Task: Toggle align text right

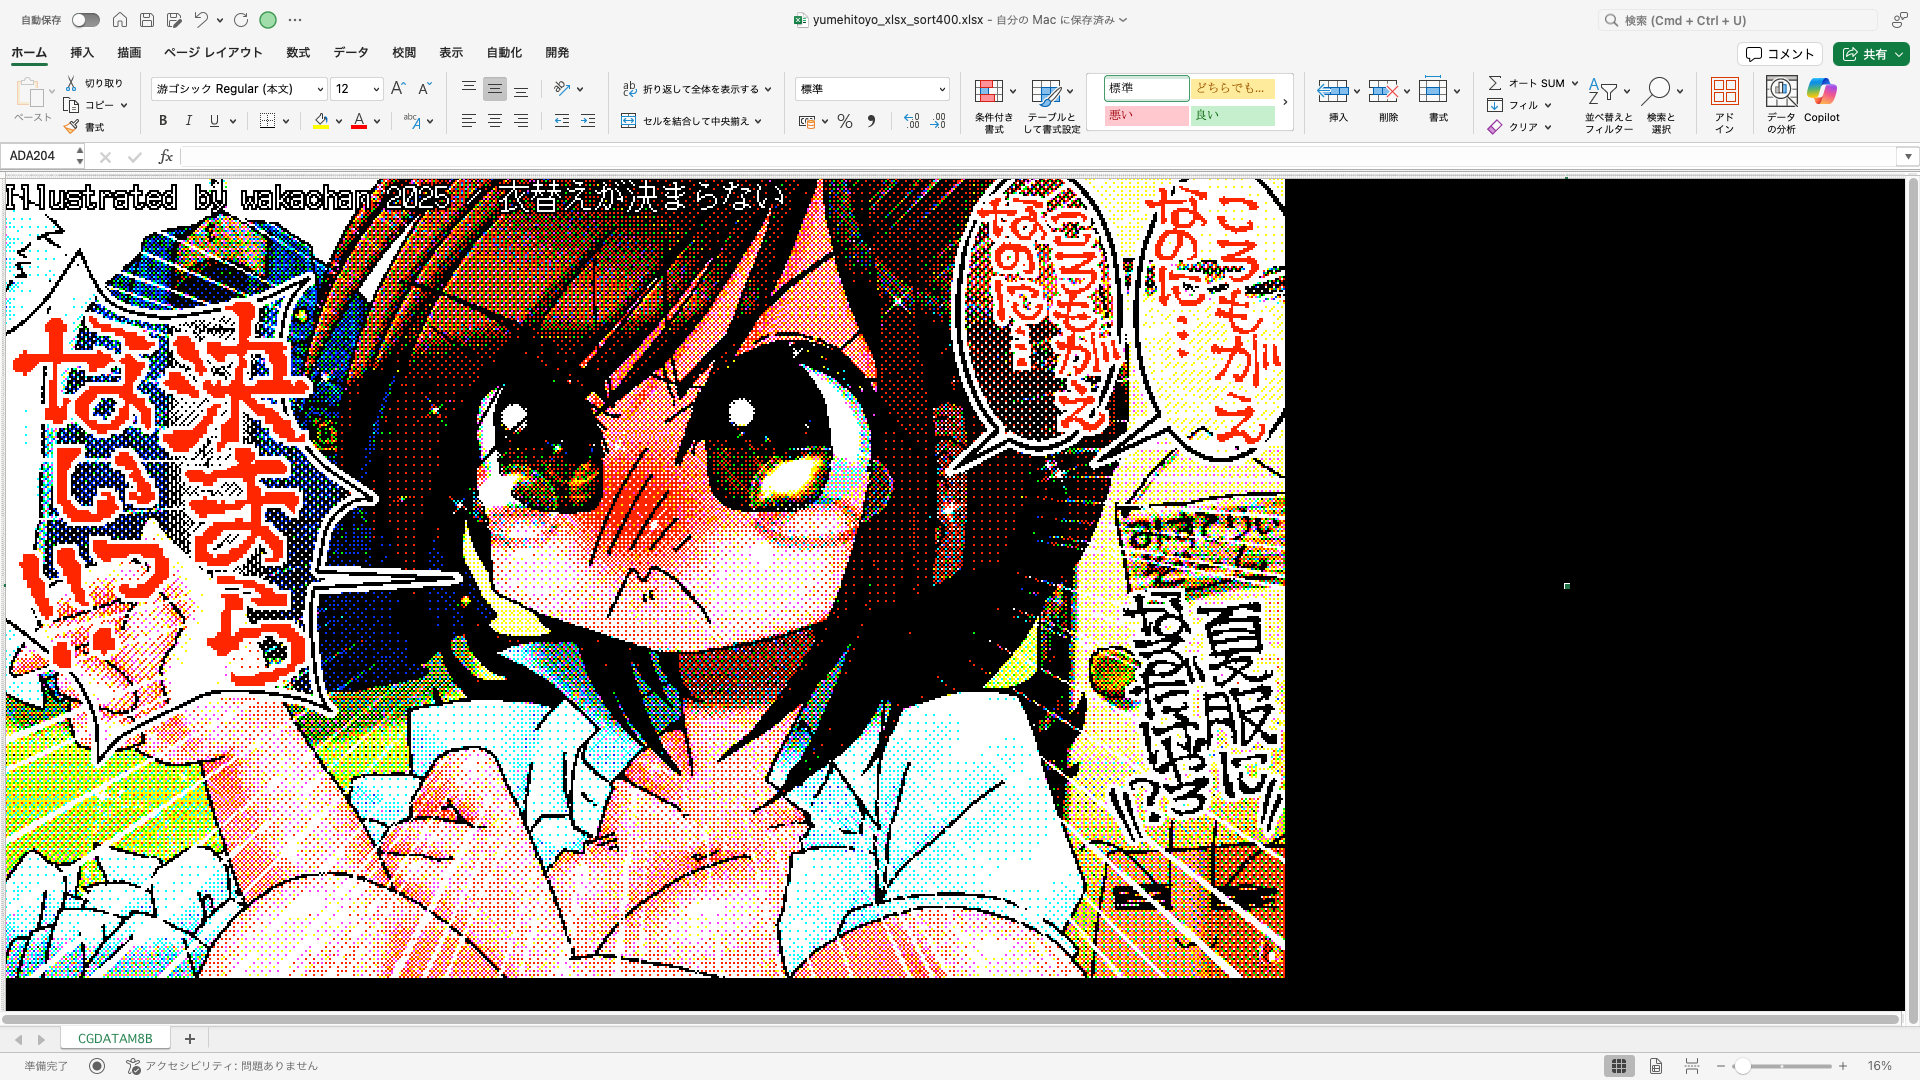Action: pyautogui.click(x=521, y=121)
